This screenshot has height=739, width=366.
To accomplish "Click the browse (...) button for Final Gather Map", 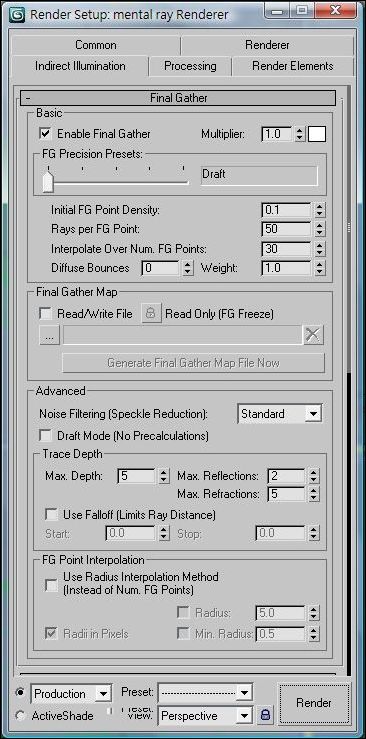I will (x=49, y=335).
